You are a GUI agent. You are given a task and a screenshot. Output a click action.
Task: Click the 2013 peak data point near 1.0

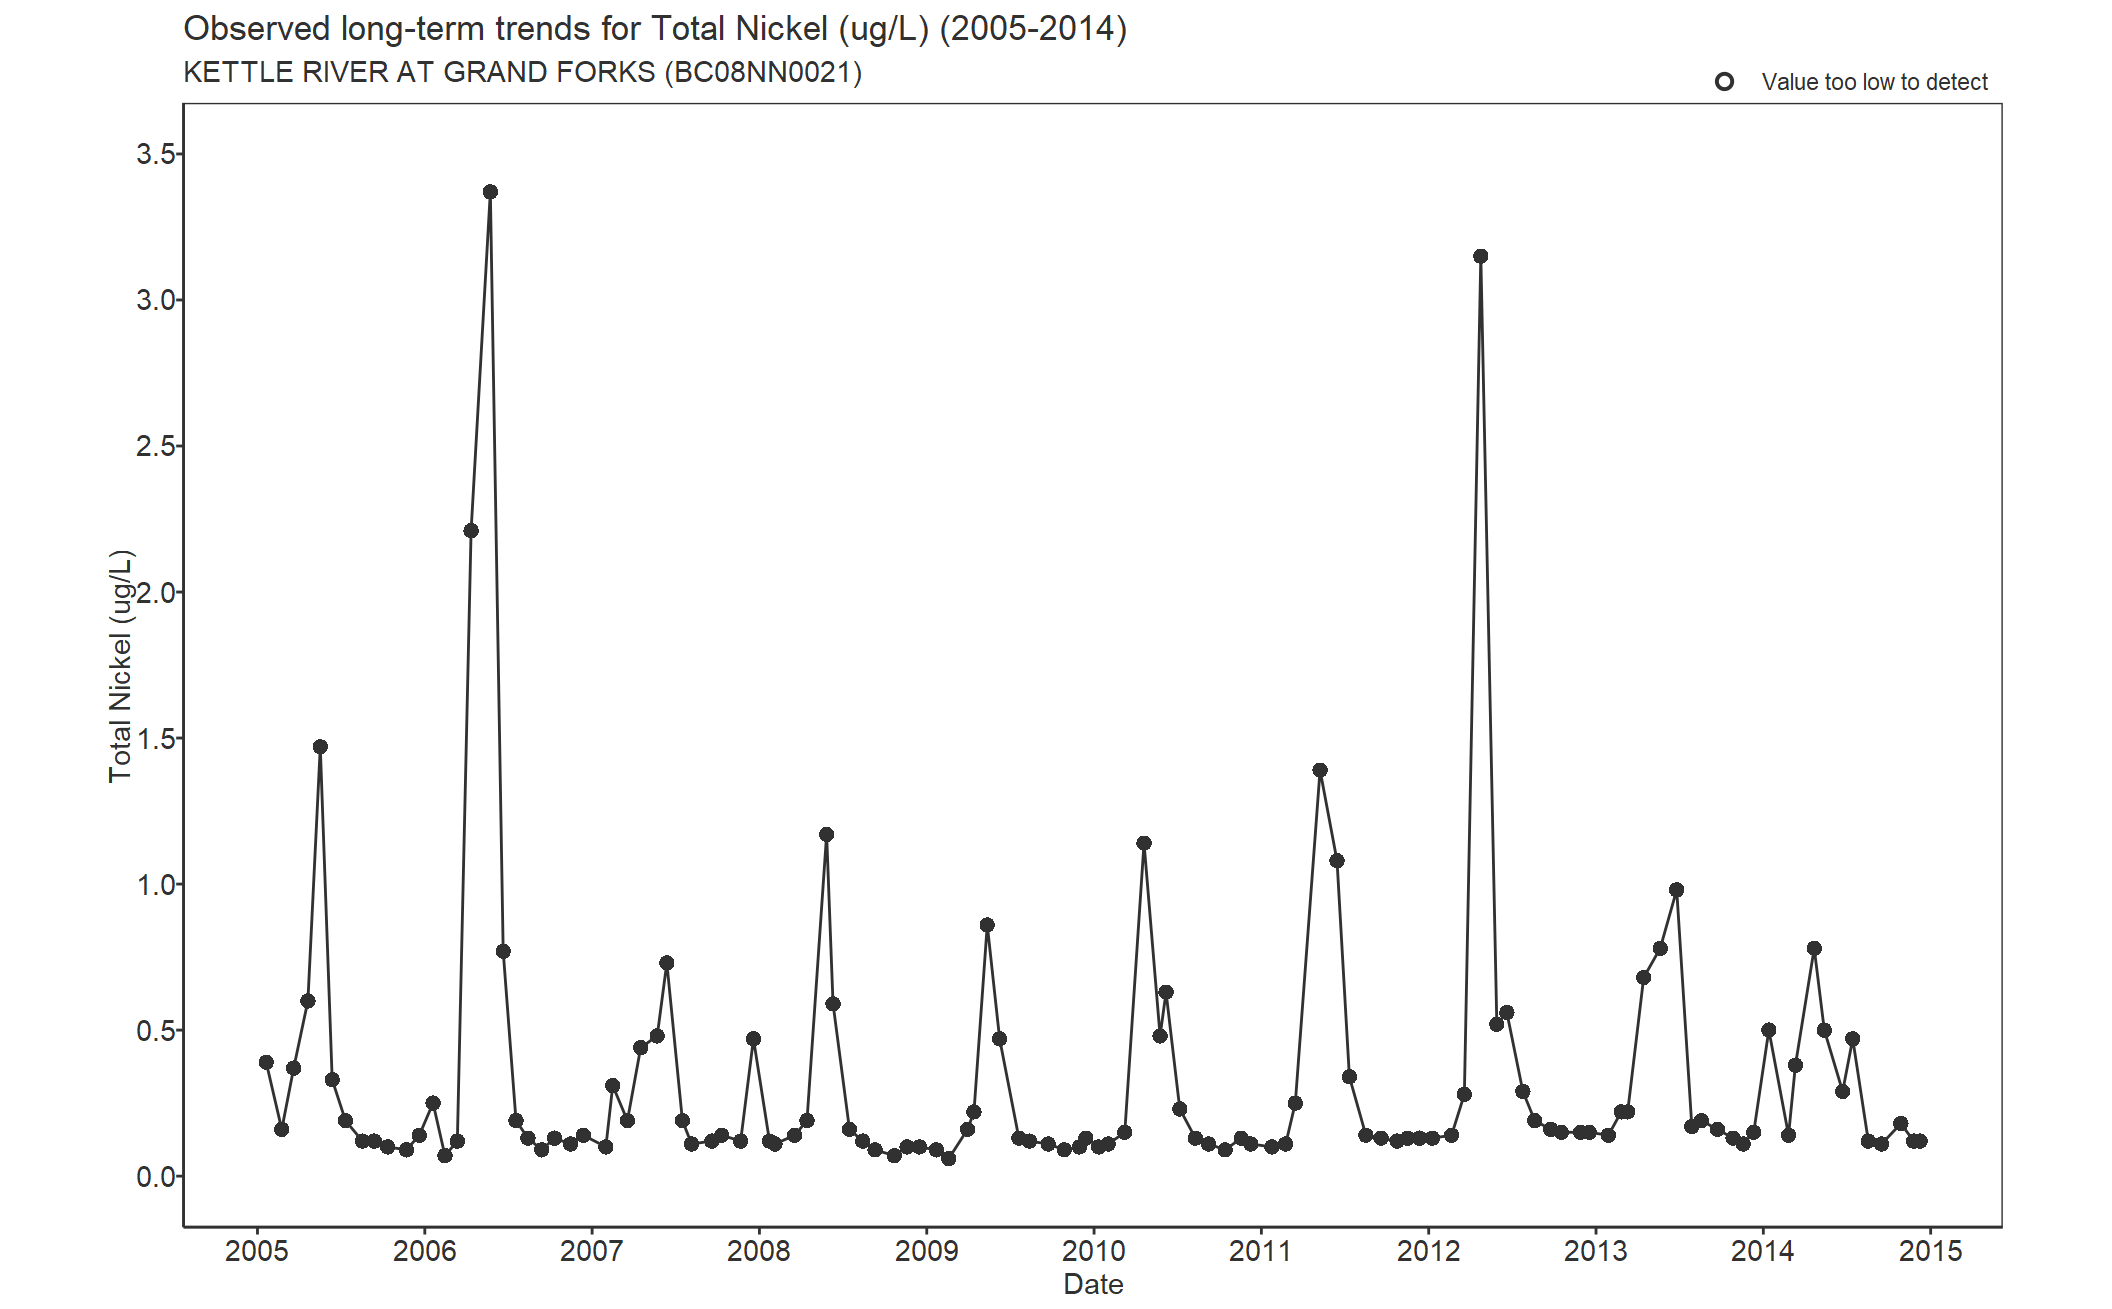coord(1677,890)
